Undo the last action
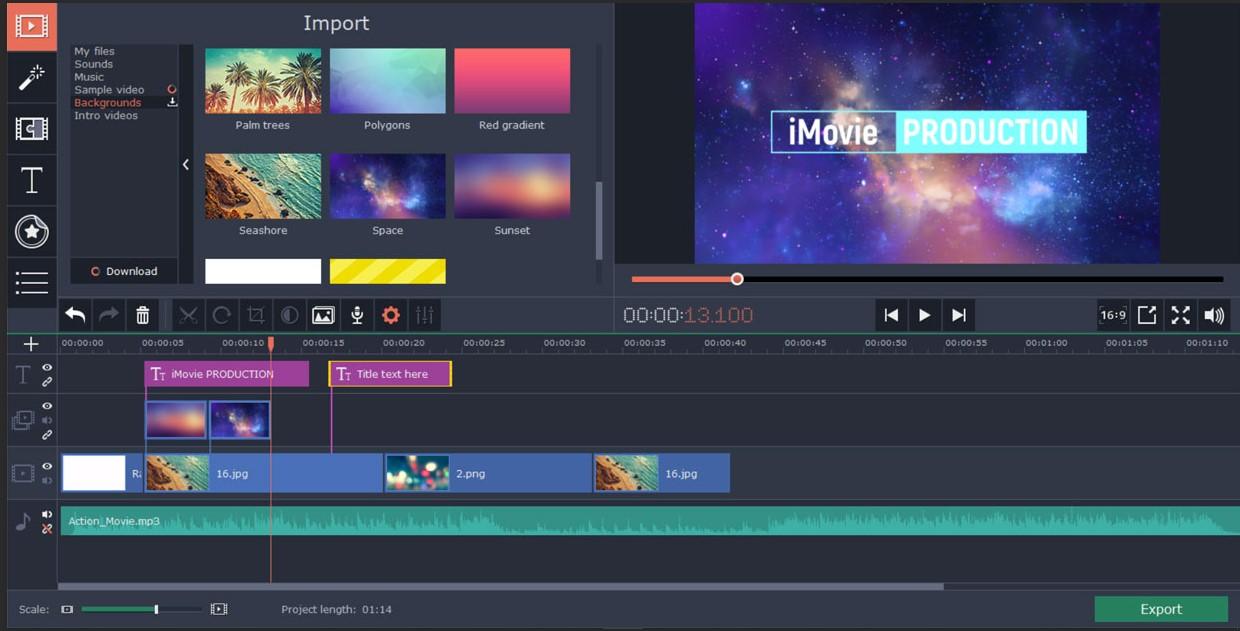This screenshot has width=1240, height=631. (75, 315)
